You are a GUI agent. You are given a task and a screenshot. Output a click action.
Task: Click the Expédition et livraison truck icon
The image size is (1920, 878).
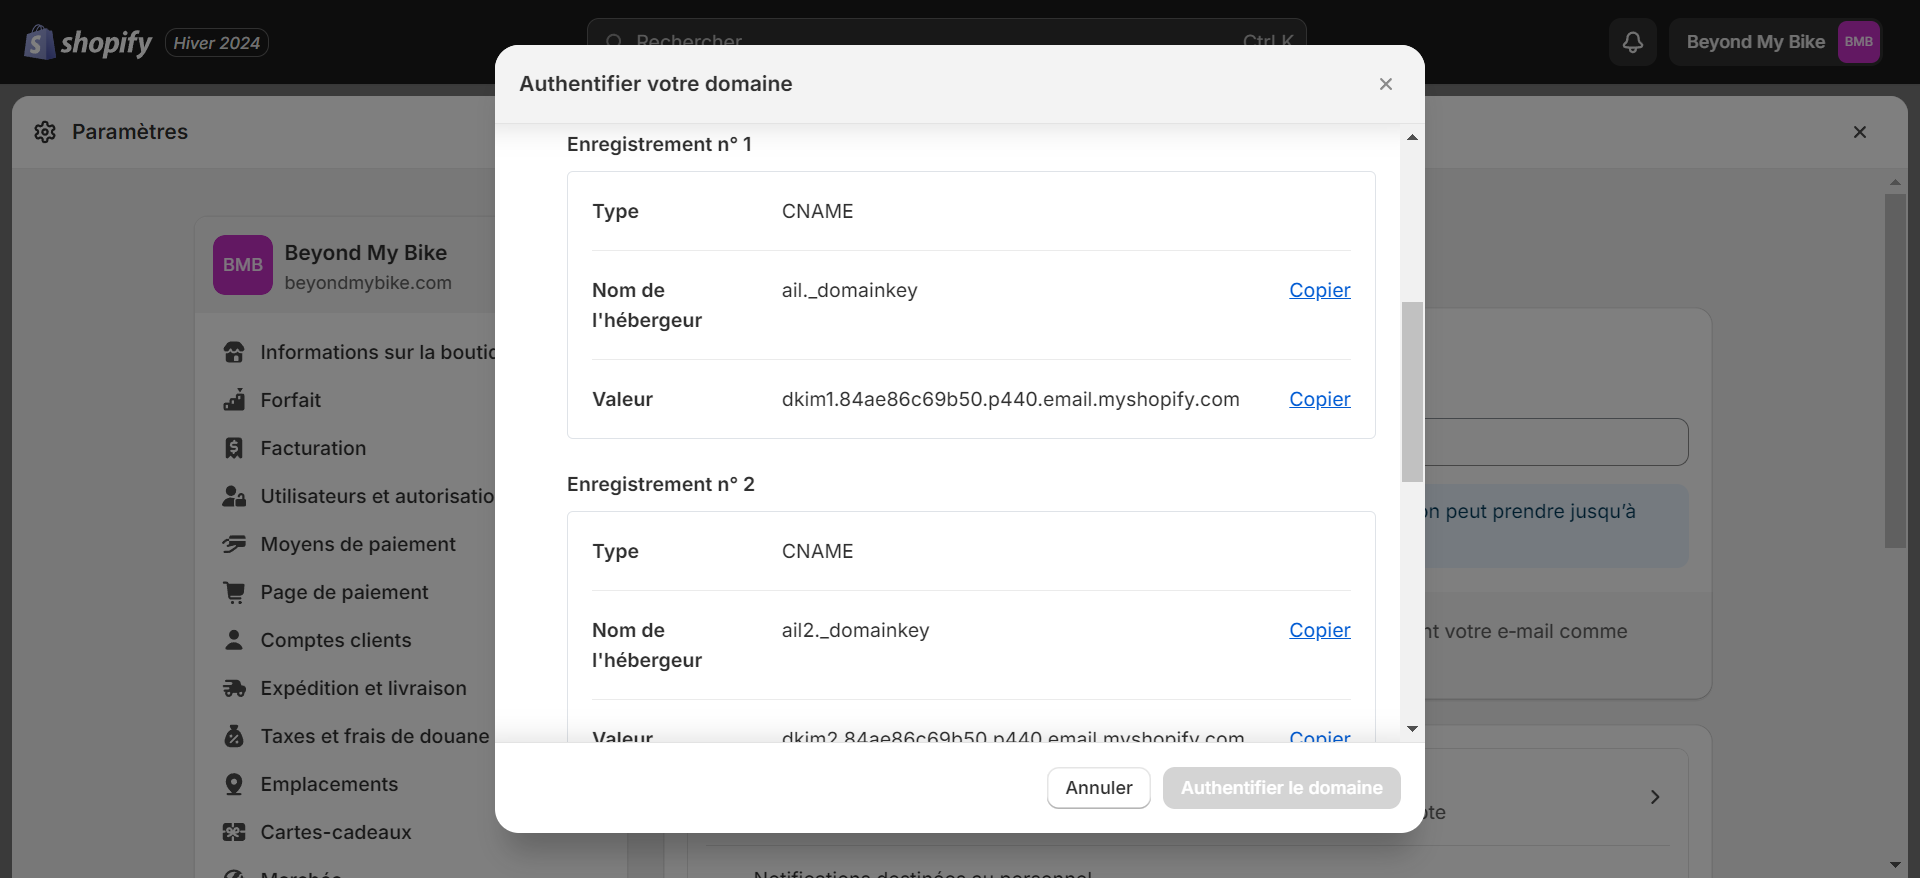click(x=234, y=688)
